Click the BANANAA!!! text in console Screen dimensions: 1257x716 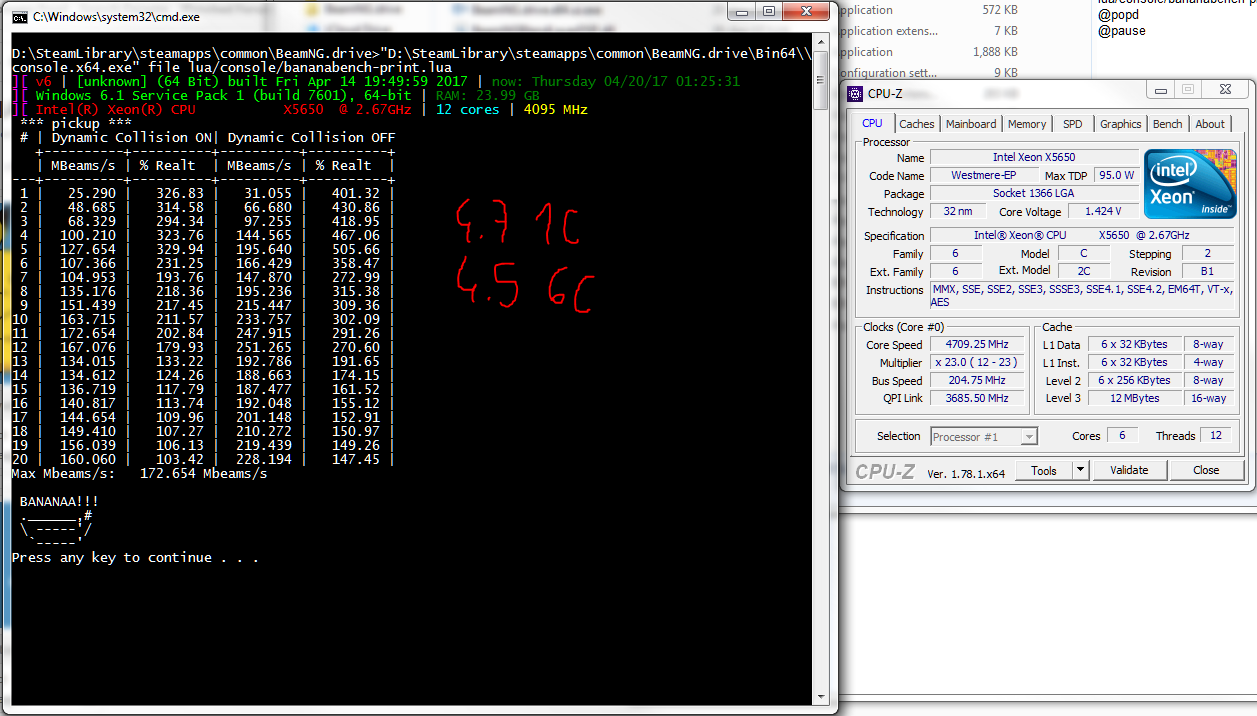tap(59, 501)
